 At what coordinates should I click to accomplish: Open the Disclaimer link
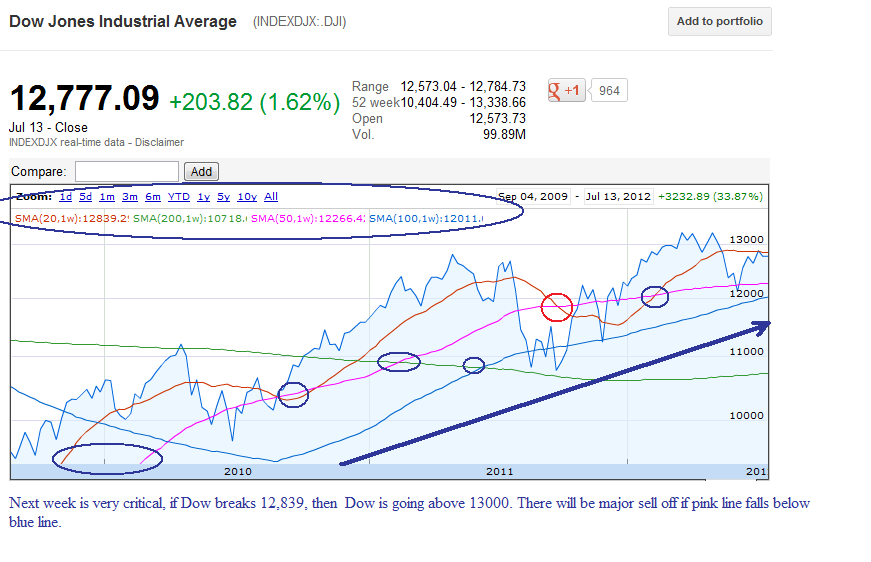coord(159,142)
